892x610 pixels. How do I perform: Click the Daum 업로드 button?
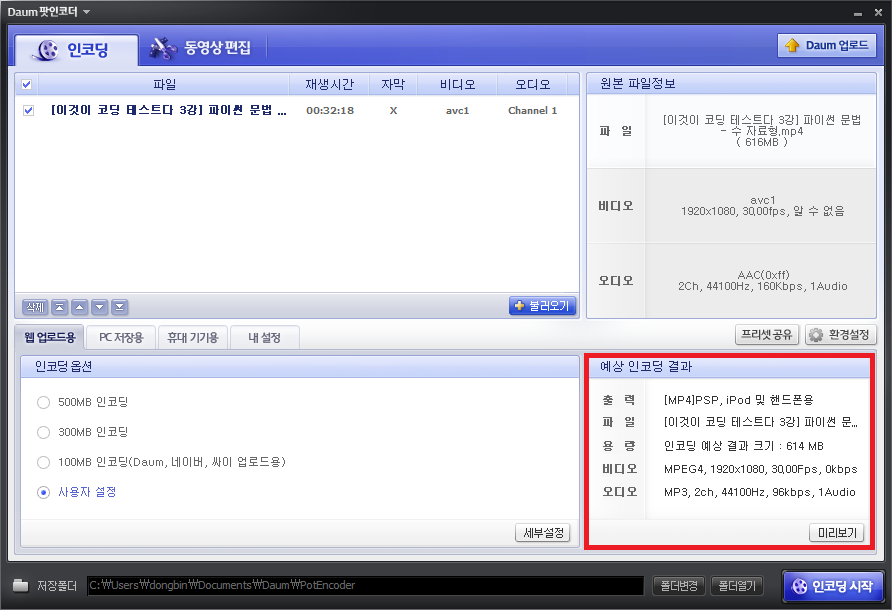click(827, 46)
